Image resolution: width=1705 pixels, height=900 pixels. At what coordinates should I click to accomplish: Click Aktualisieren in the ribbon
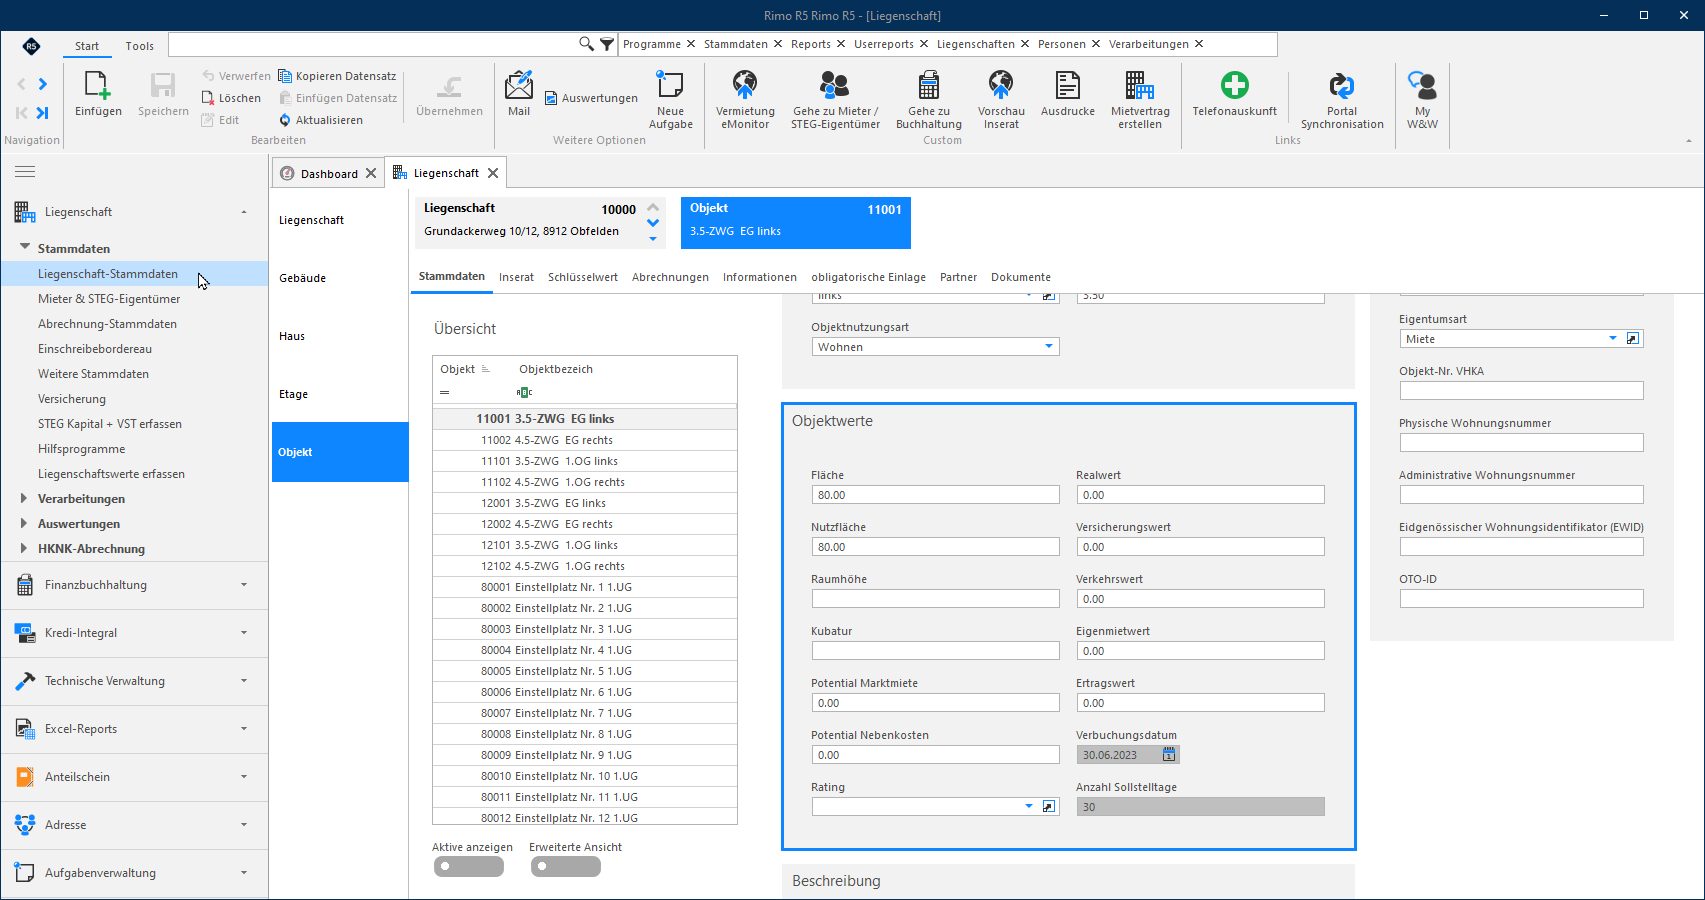point(321,120)
